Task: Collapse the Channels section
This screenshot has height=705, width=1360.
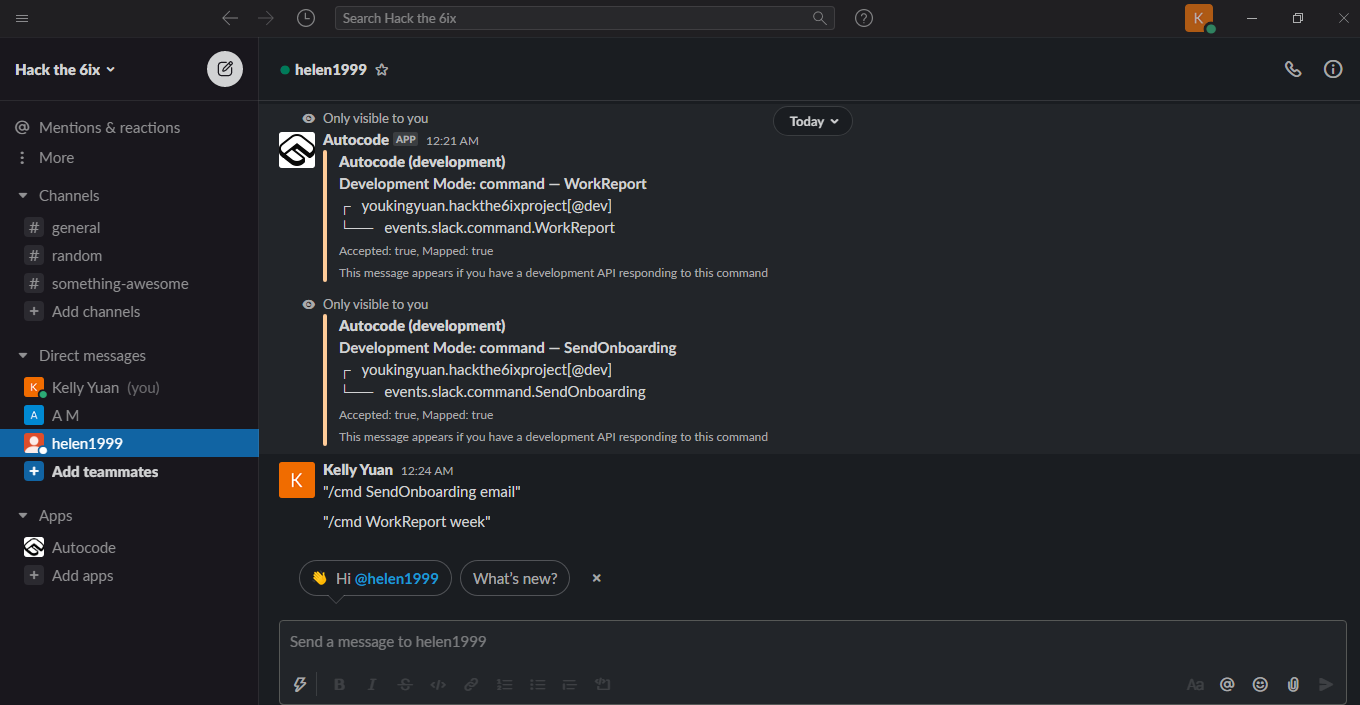Action: tap(23, 196)
